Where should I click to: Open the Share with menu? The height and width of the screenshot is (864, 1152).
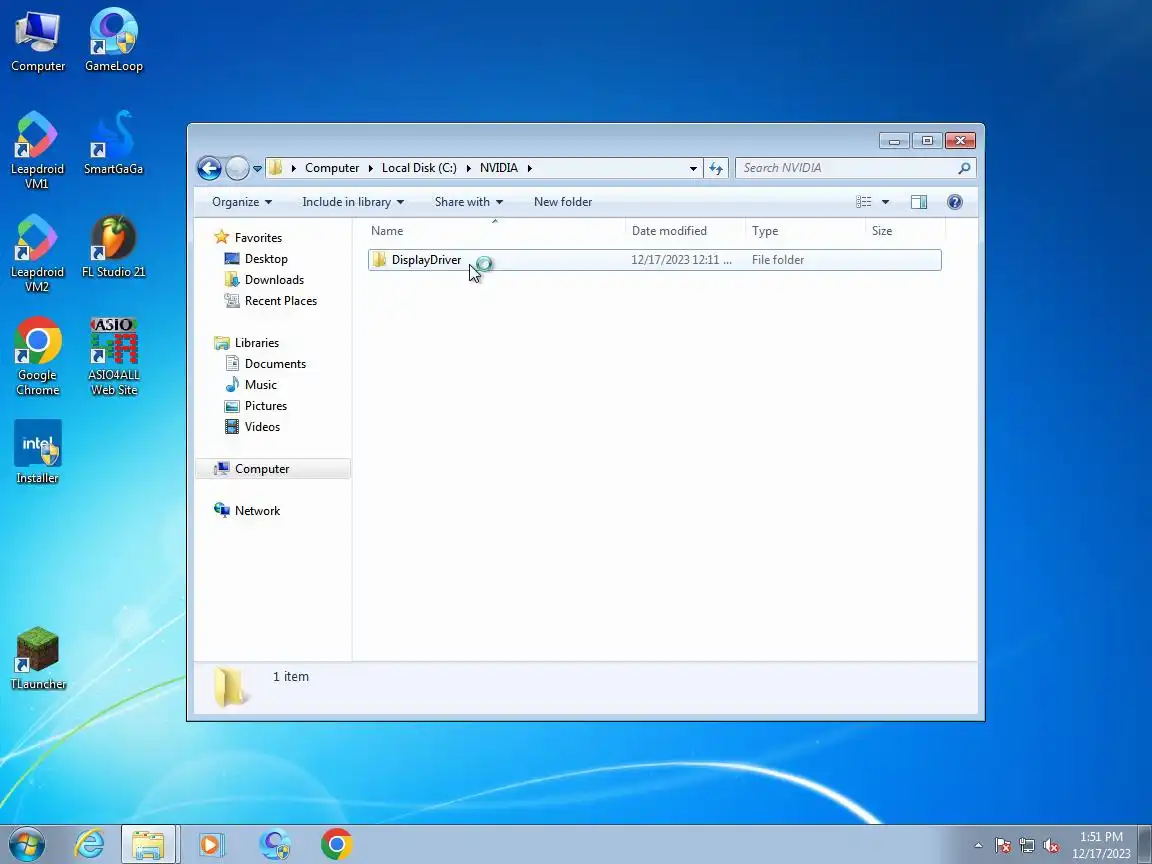469,202
